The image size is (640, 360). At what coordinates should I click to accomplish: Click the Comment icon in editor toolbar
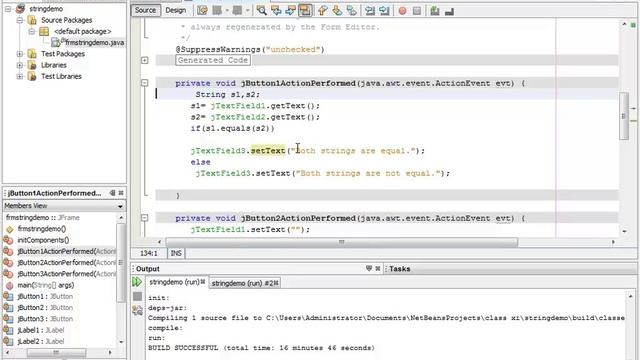435,11
